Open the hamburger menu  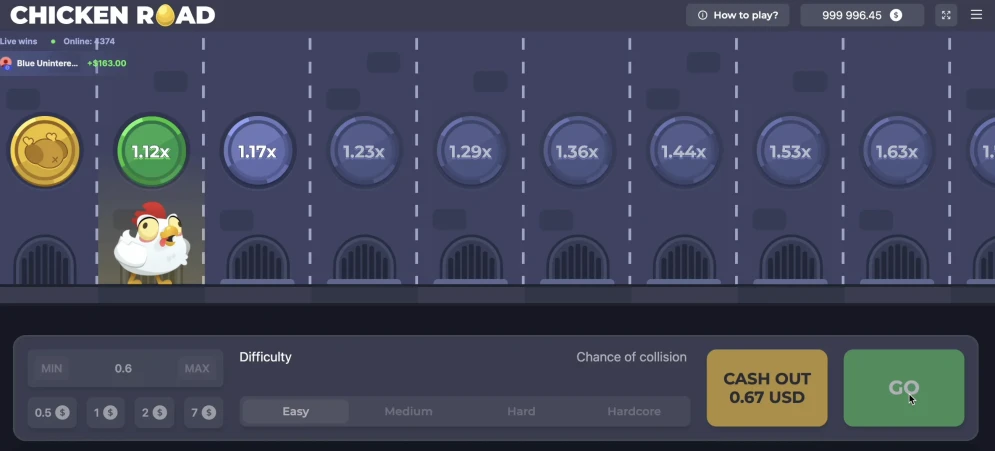coord(977,15)
